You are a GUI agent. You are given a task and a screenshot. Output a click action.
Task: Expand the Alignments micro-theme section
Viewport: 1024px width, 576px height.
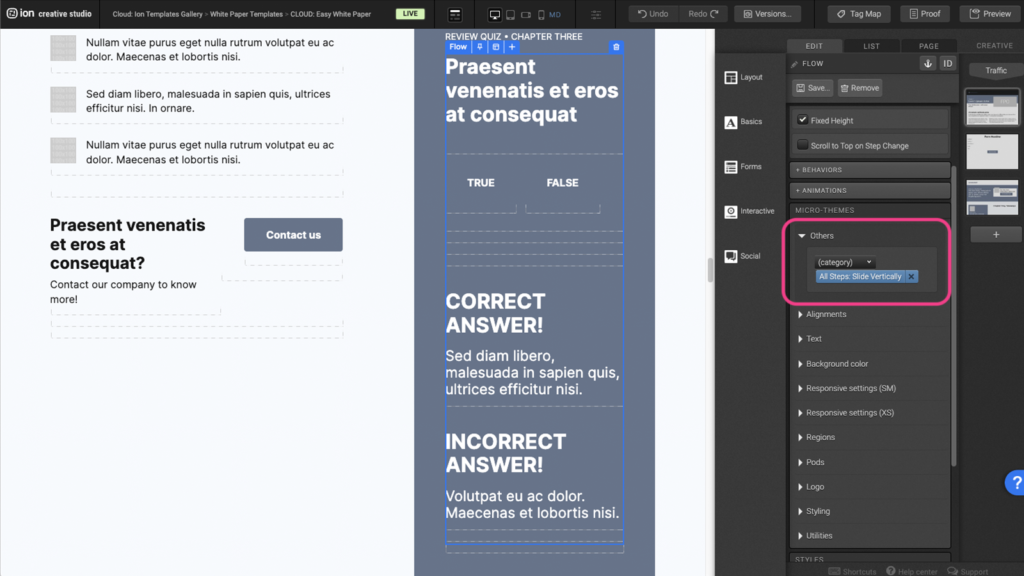click(x=826, y=314)
